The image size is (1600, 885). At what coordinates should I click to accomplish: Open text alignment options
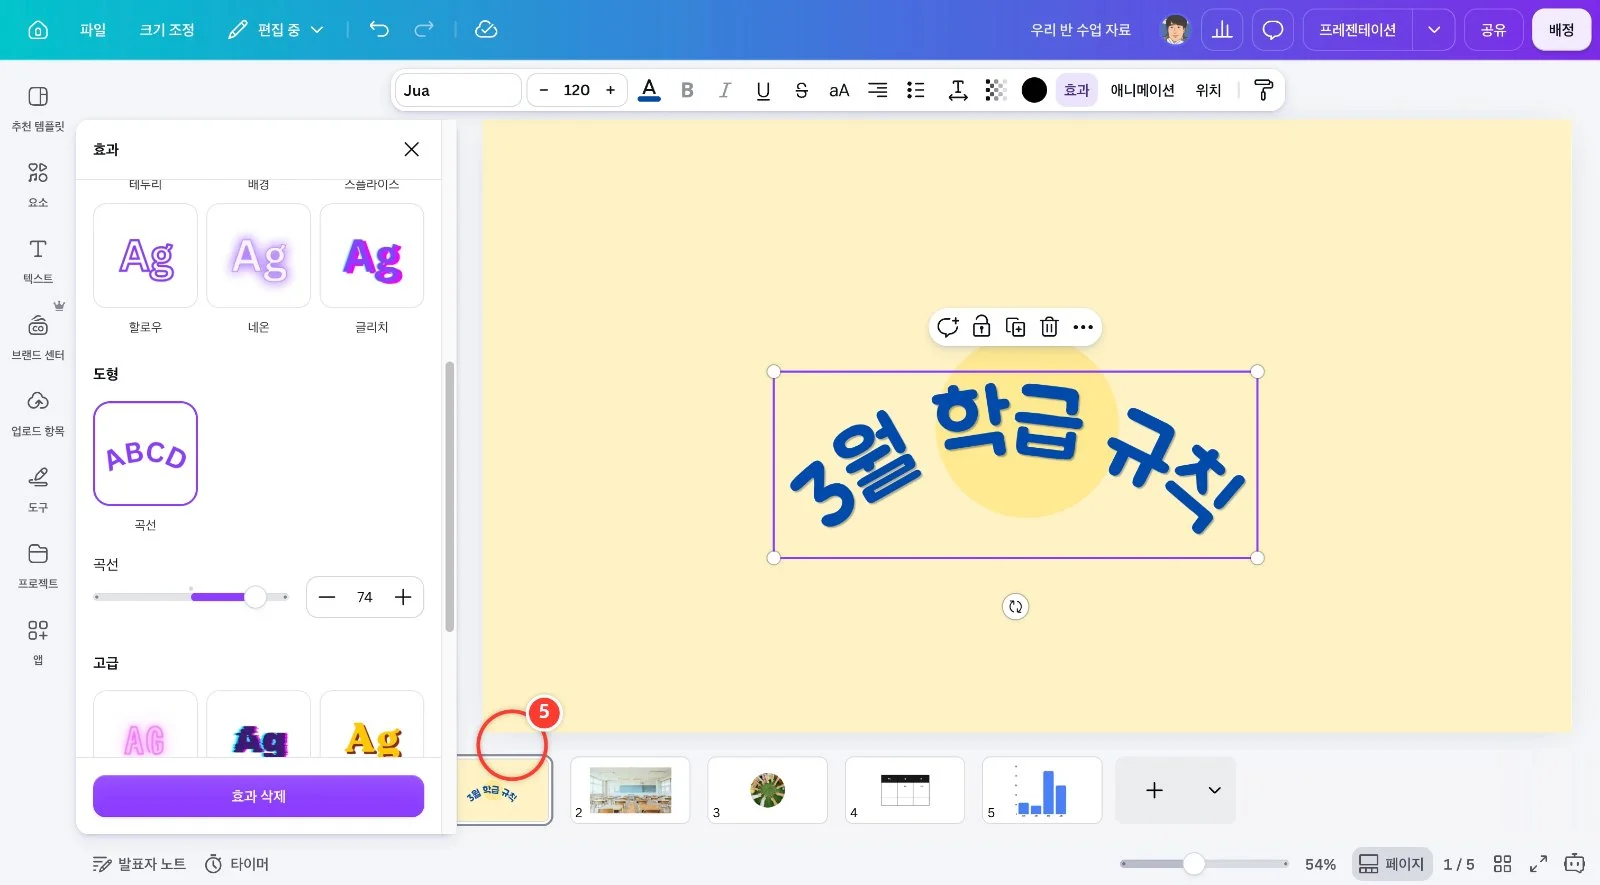[877, 90]
